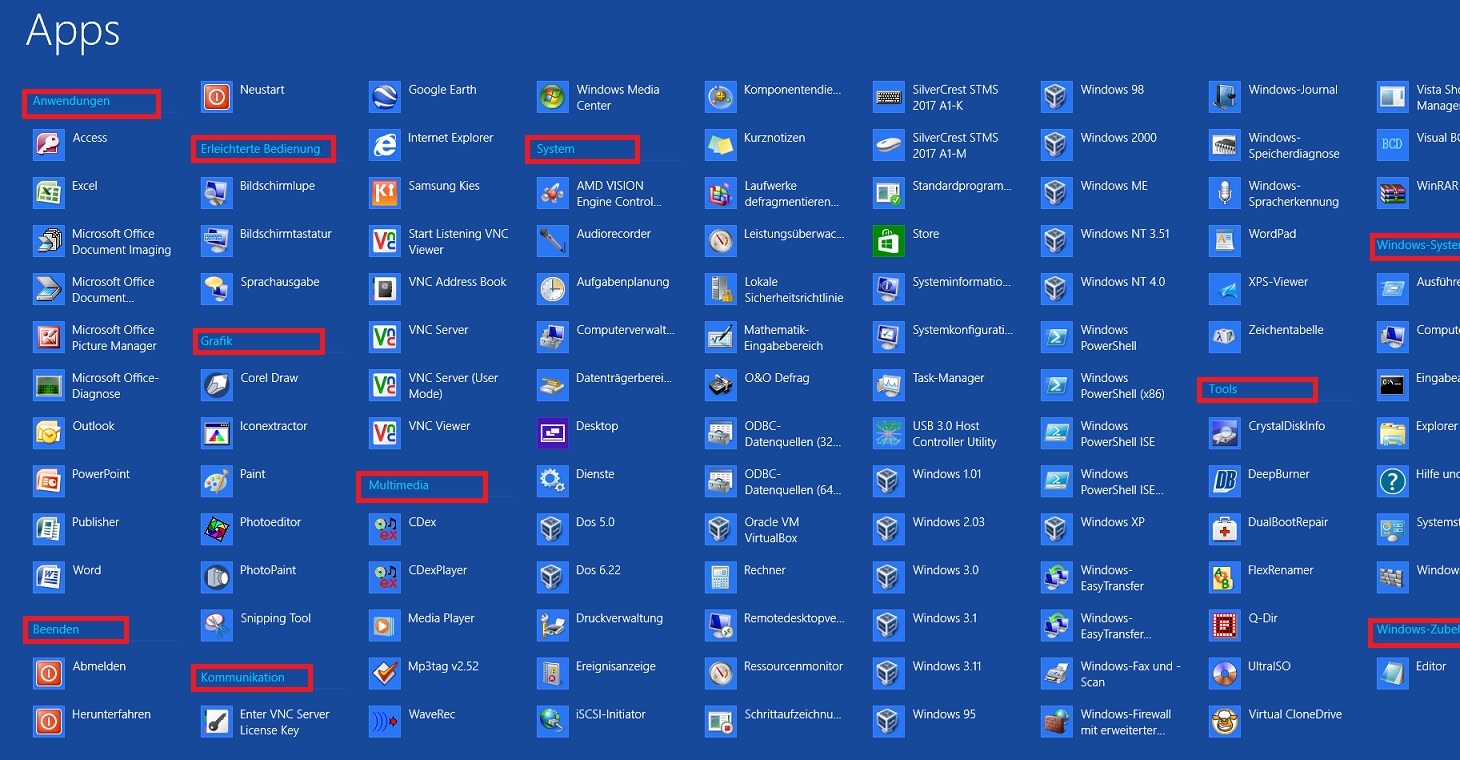Click the 'USB 3.0 Host Controller Utility' label
The width and height of the screenshot is (1460, 760).
pyautogui.click(x=954, y=434)
